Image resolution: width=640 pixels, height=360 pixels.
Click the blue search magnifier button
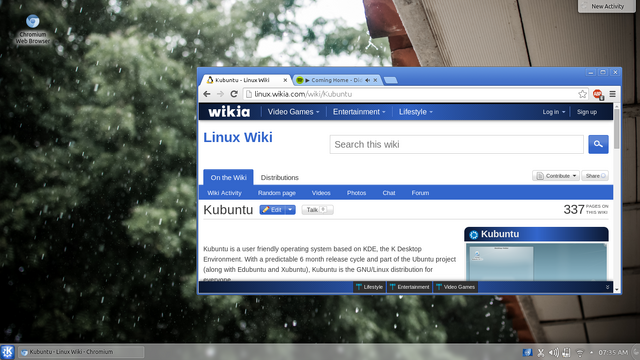(x=598, y=144)
